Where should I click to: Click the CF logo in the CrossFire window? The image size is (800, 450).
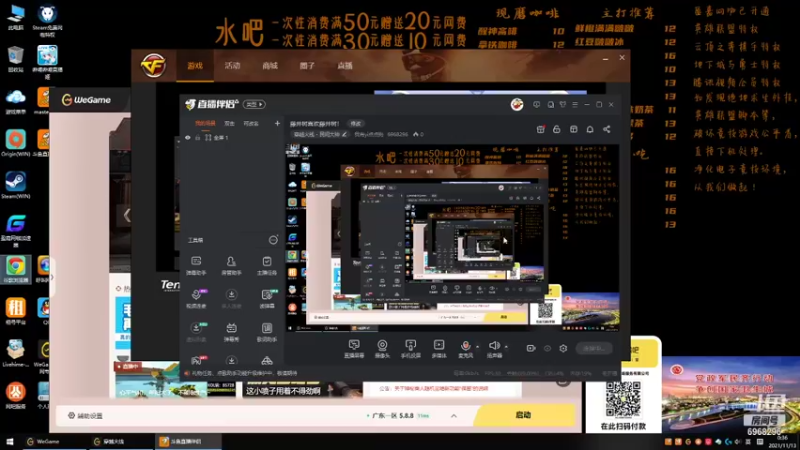(x=153, y=66)
